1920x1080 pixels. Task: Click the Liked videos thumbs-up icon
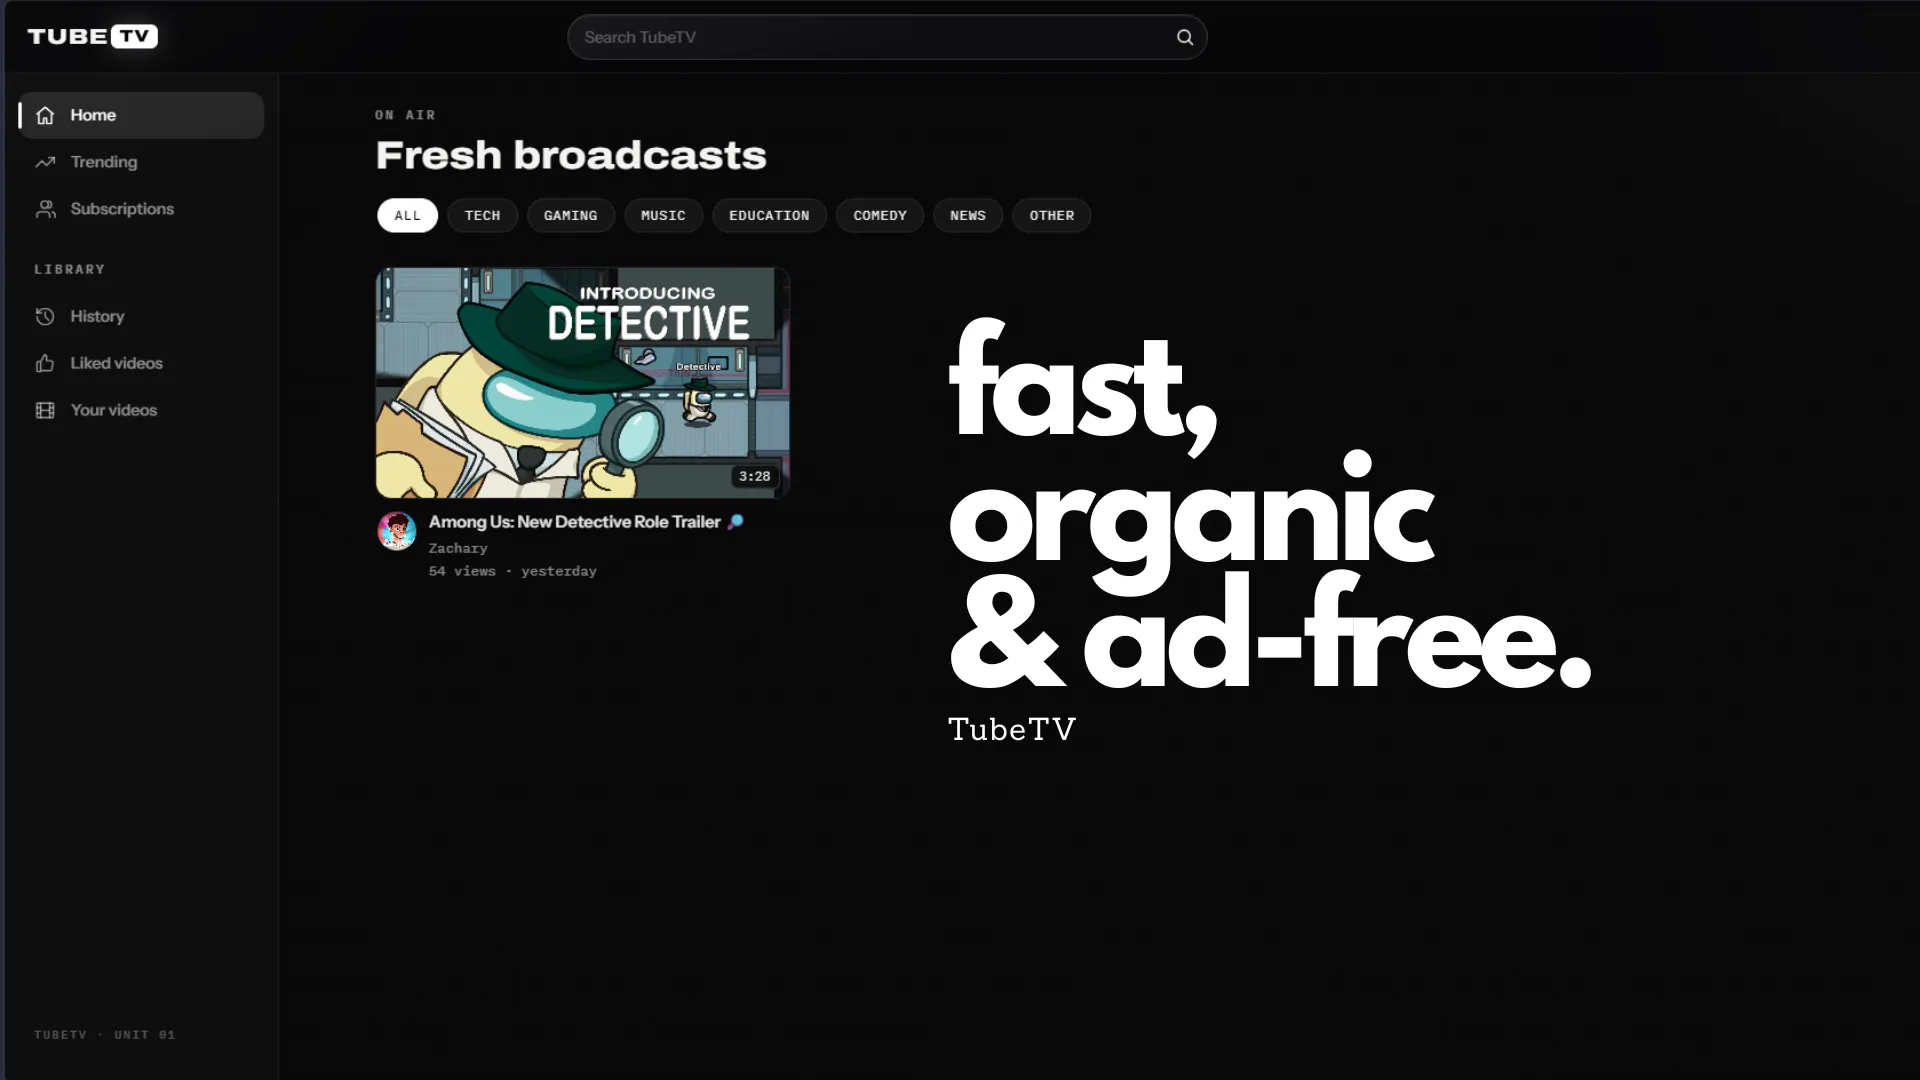[x=45, y=363]
